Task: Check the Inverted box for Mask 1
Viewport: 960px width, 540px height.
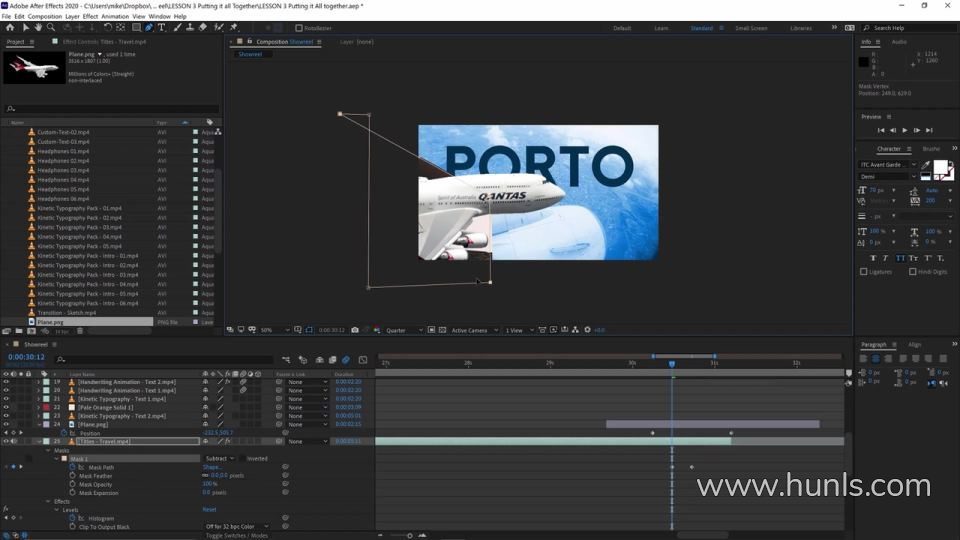Action: (241, 458)
